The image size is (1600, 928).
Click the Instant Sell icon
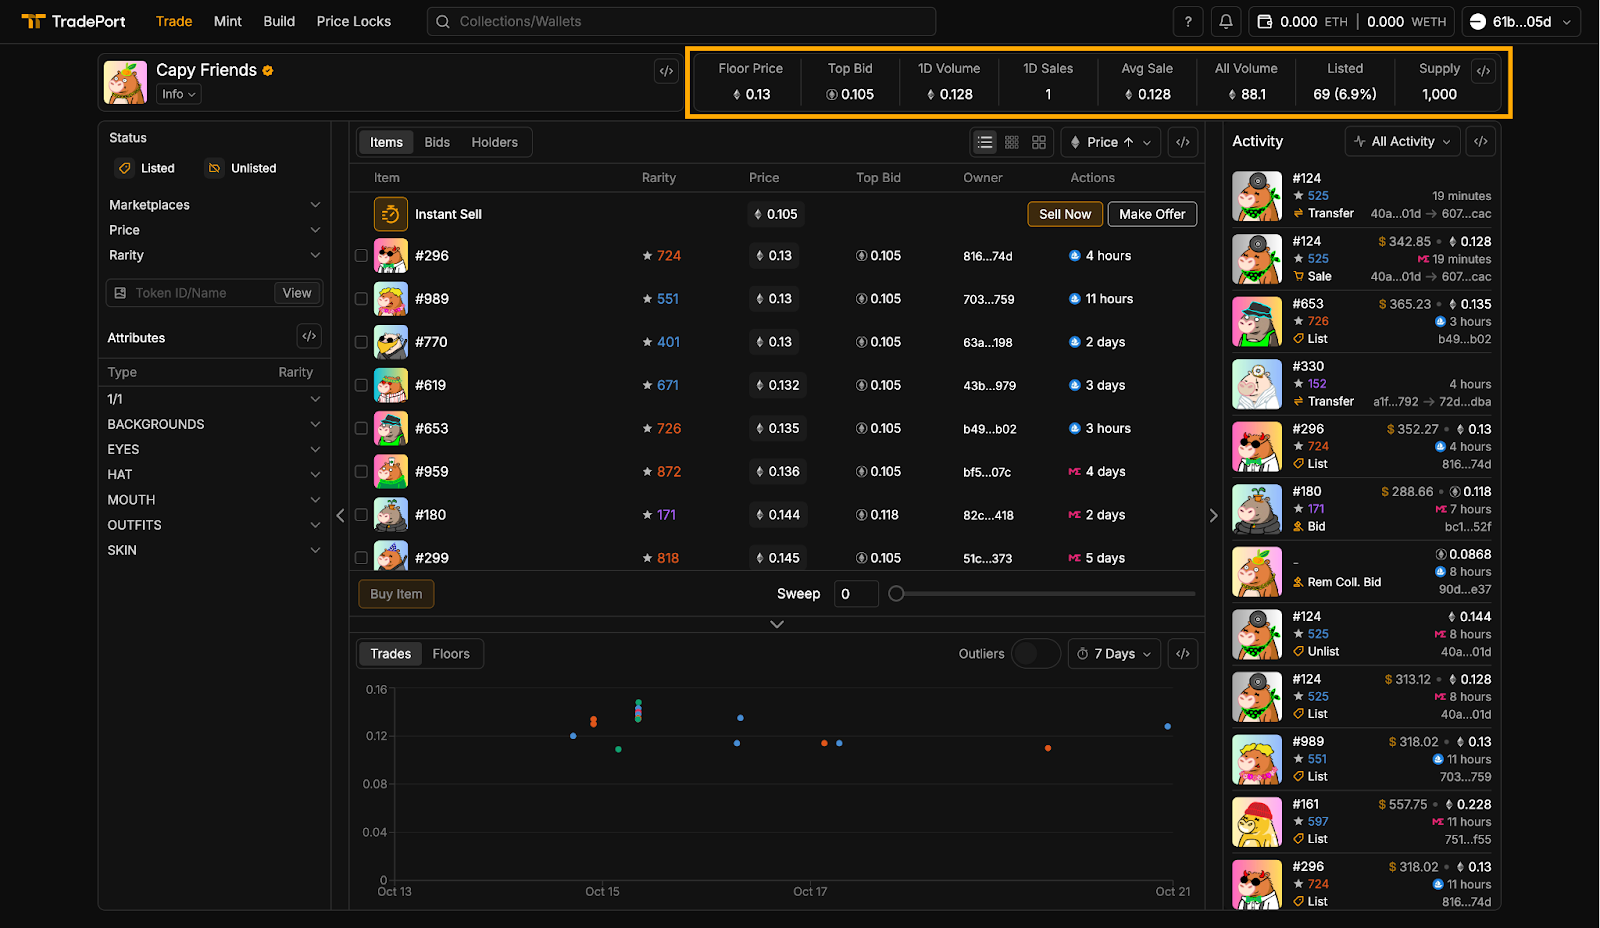(x=391, y=214)
